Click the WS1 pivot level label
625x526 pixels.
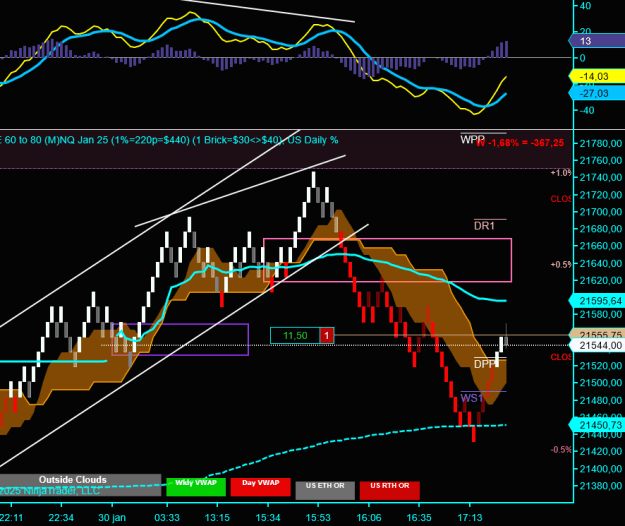[x=472, y=398]
